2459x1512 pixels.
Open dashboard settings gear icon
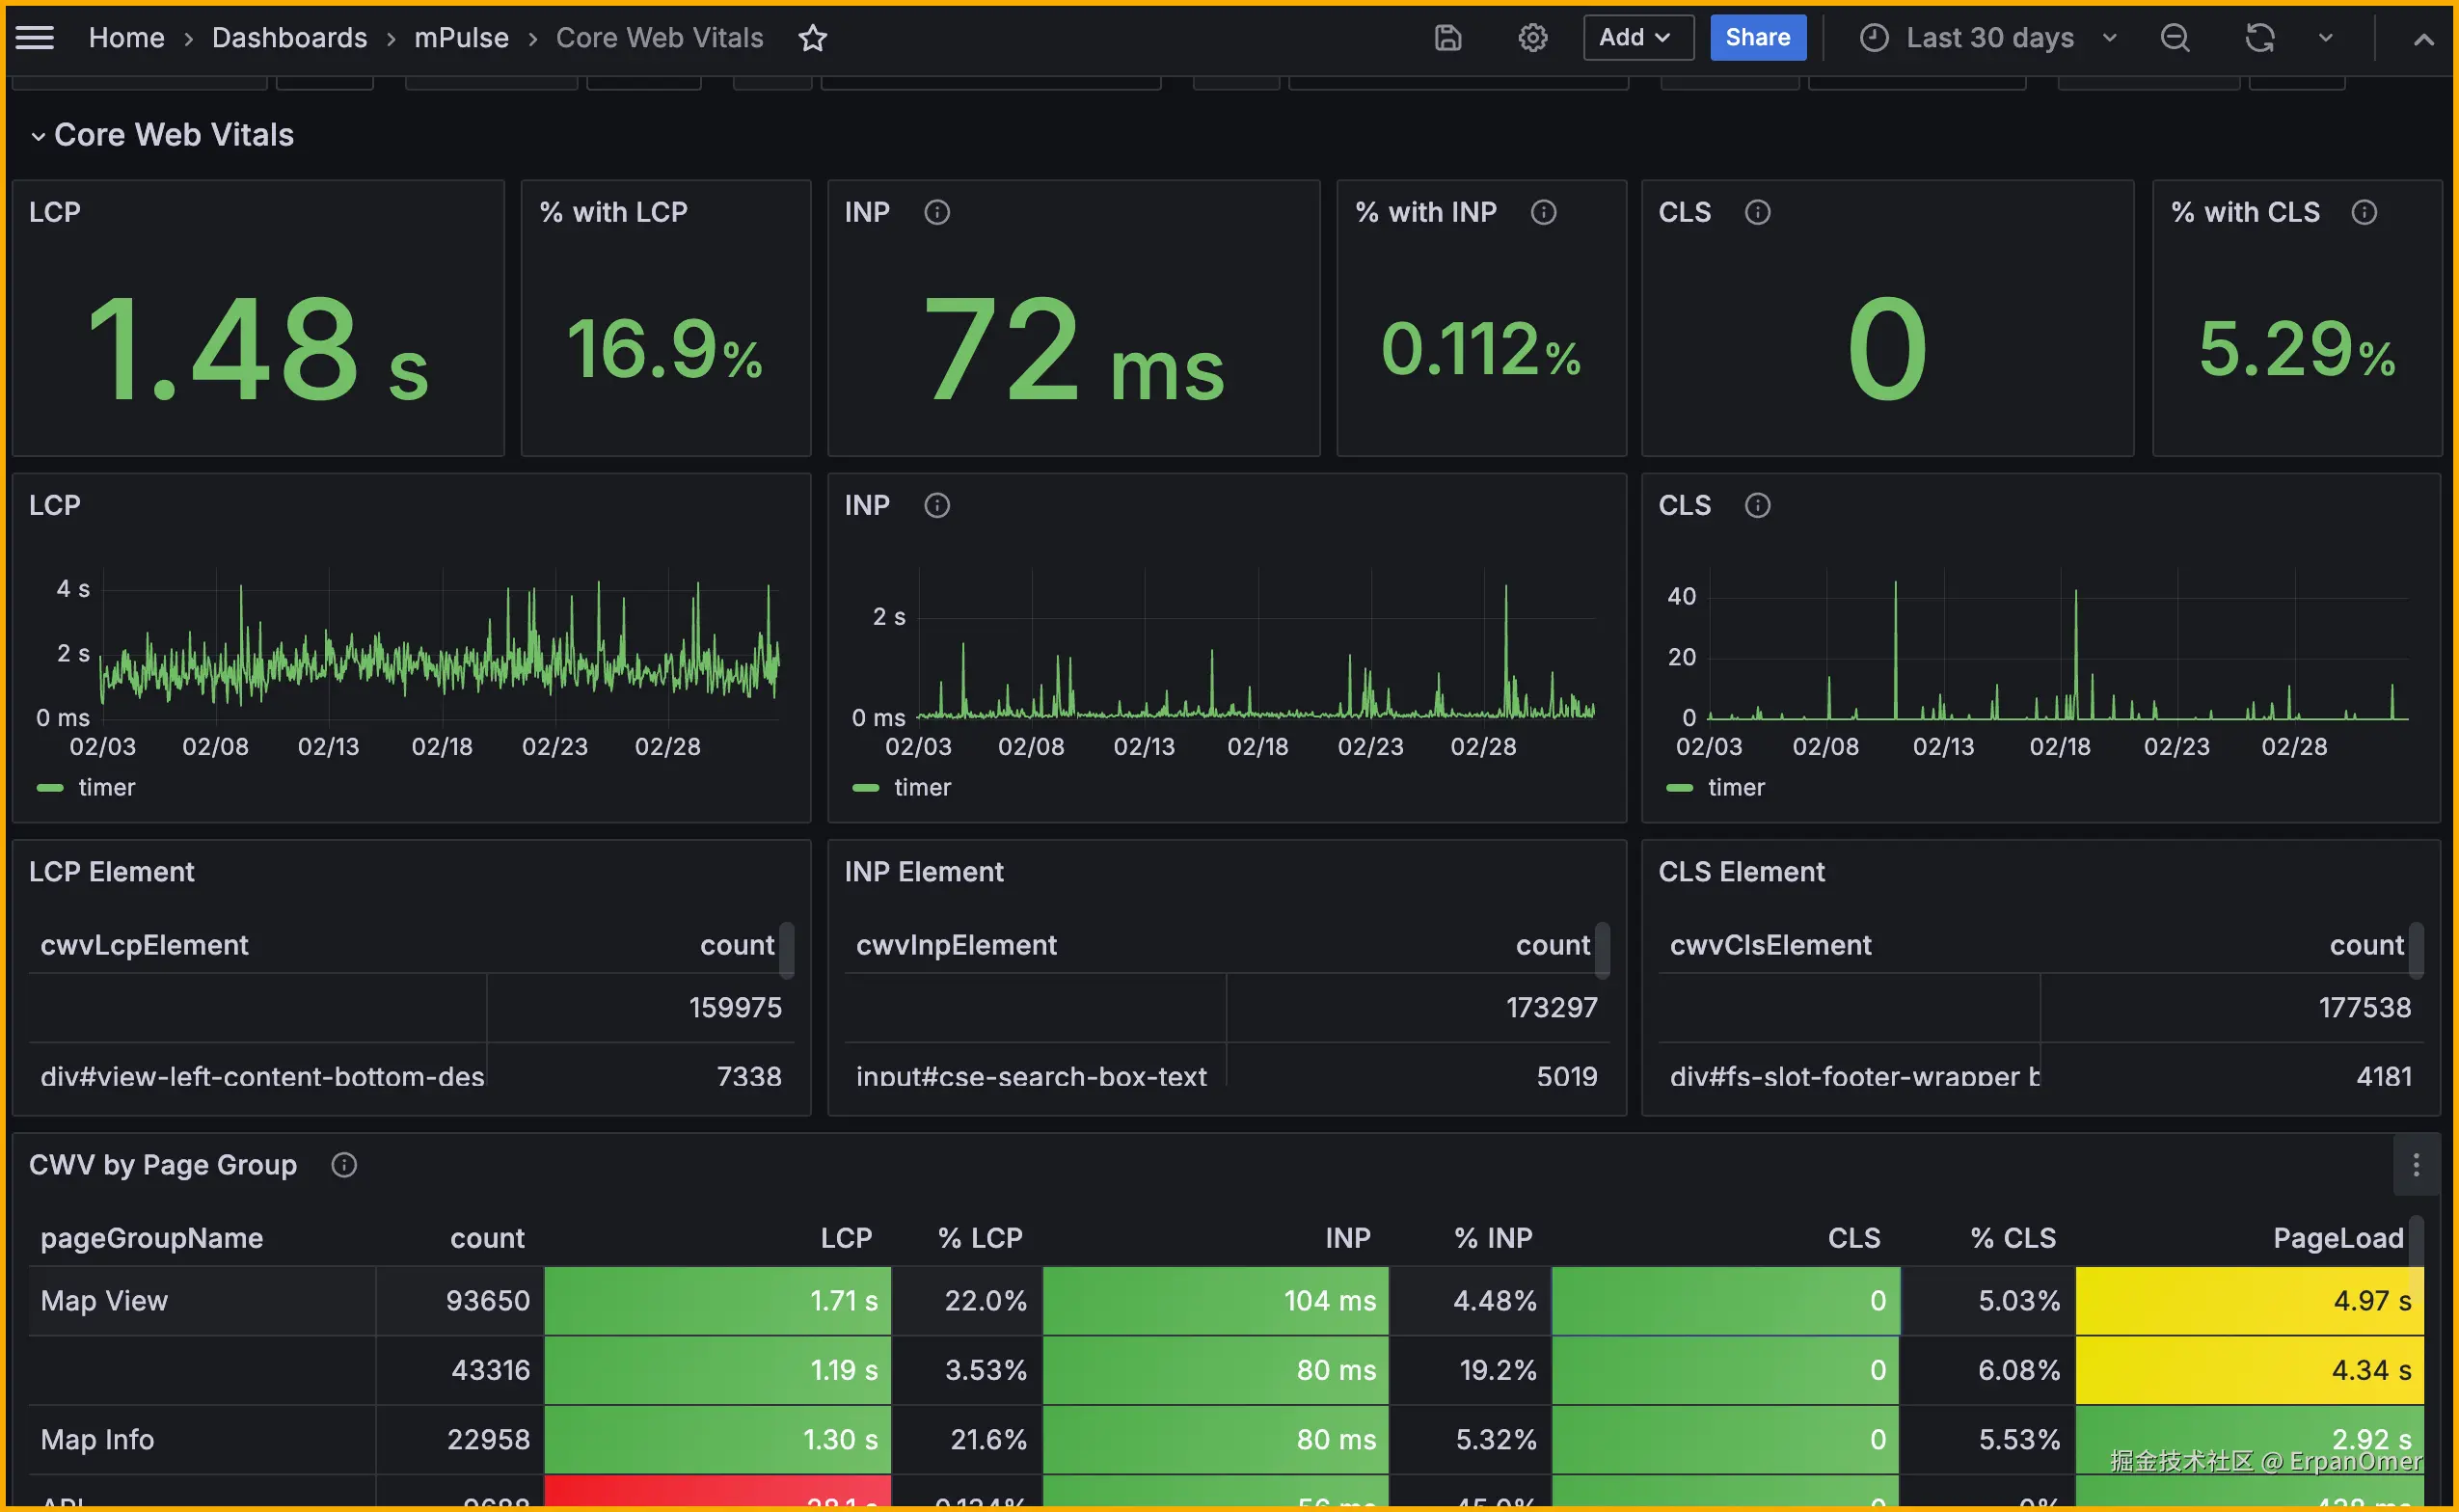click(x=1532, y=38)
